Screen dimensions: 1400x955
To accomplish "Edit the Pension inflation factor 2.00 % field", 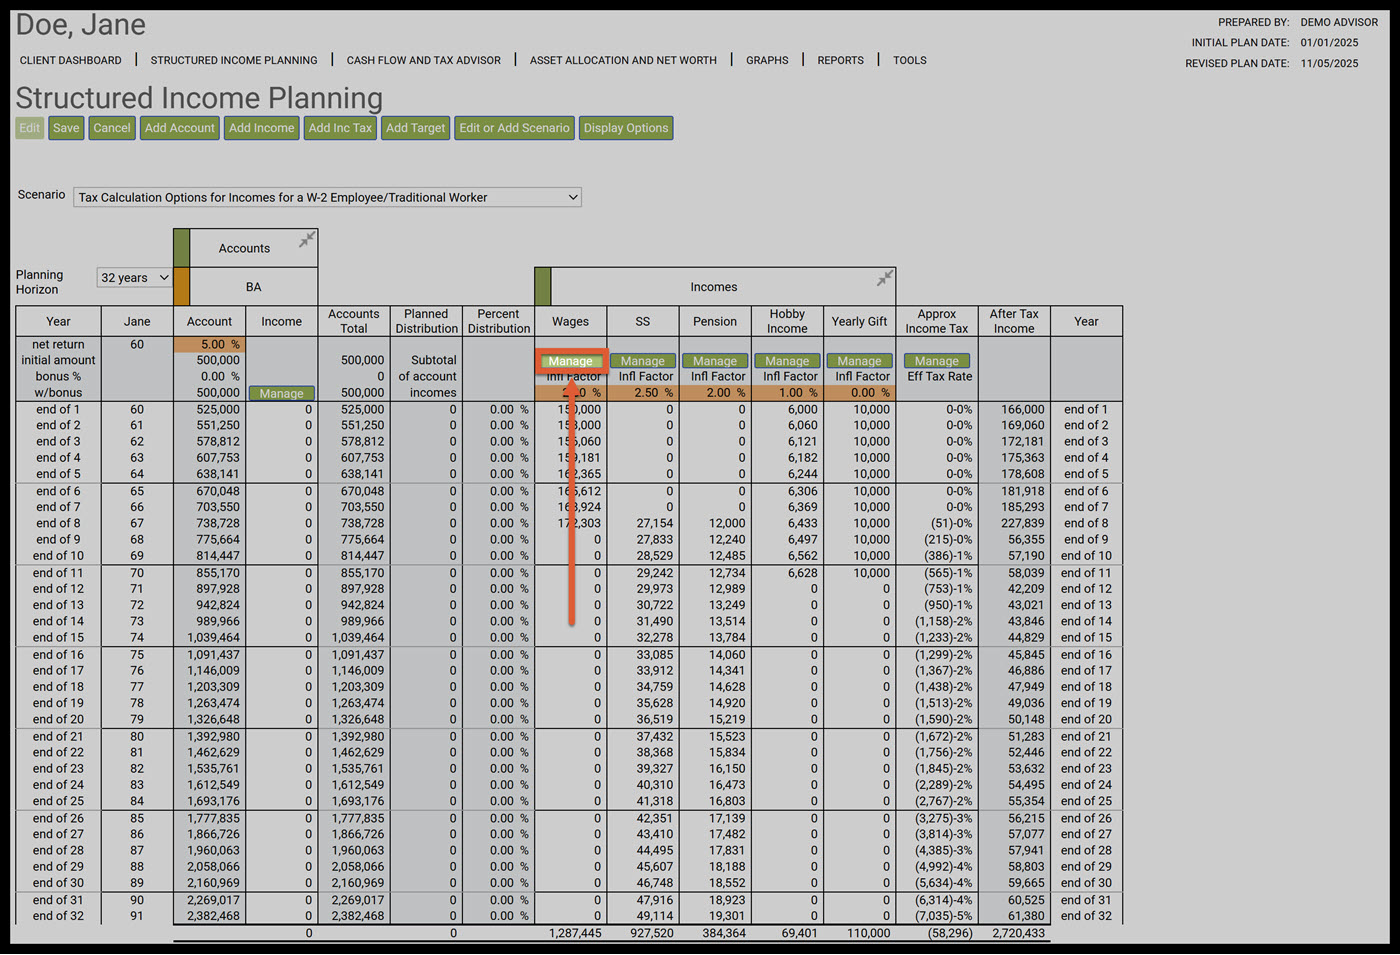I will (x=715, y=393).
